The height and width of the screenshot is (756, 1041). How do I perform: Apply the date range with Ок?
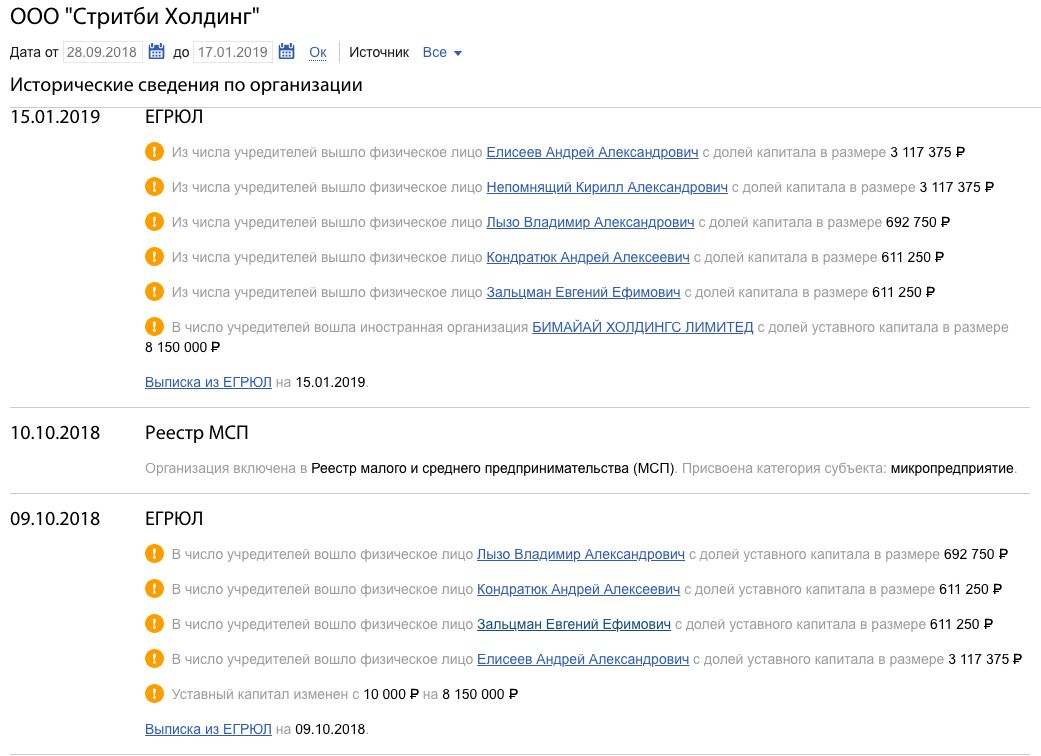coord(318,52)
